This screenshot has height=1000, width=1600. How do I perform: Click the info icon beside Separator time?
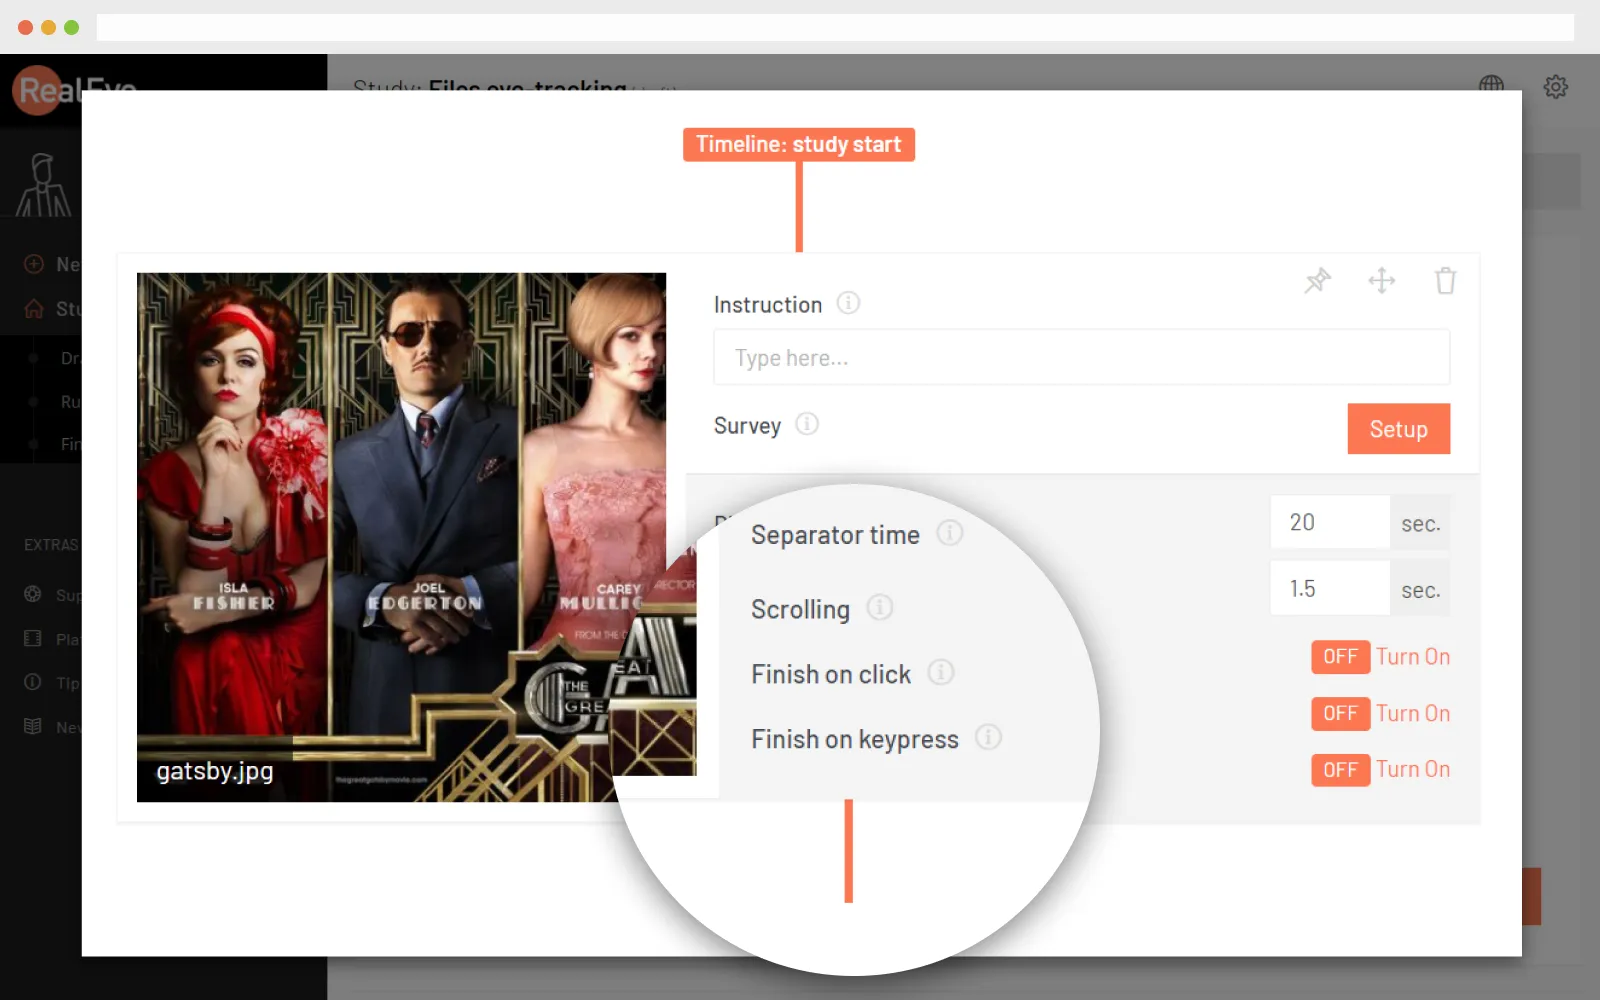click(x=949, y=534)
